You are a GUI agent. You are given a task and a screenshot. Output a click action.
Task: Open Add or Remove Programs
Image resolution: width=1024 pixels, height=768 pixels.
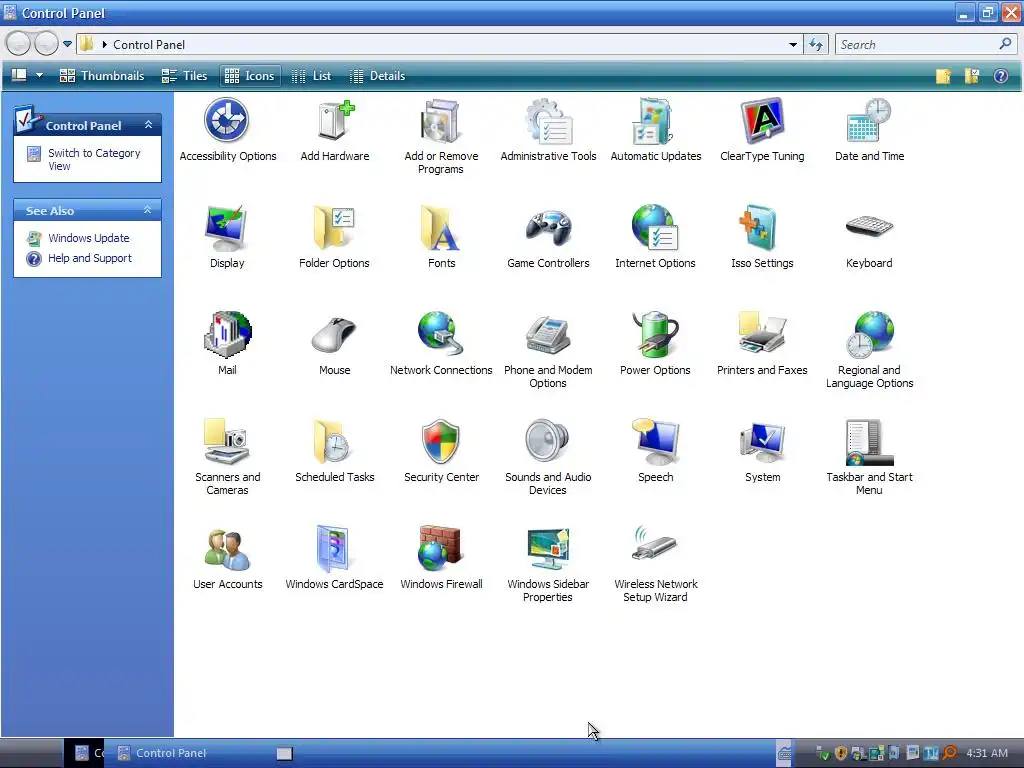[441, 136]
